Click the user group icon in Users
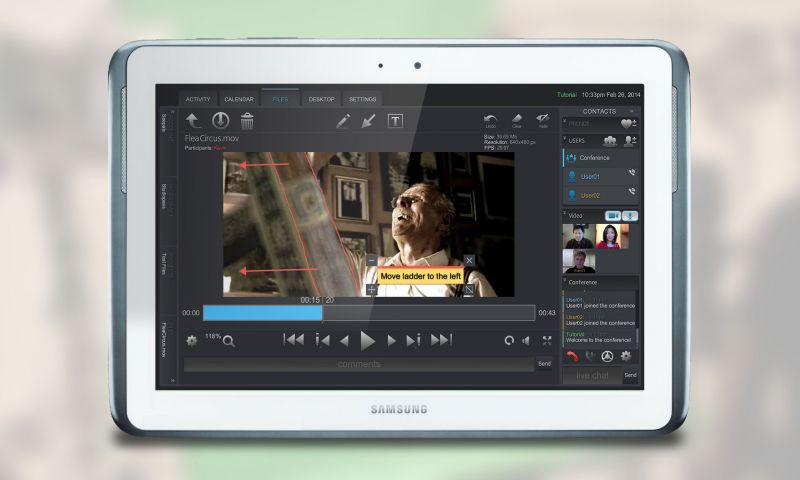Screen dimensions: 800x480 (610, 140)
